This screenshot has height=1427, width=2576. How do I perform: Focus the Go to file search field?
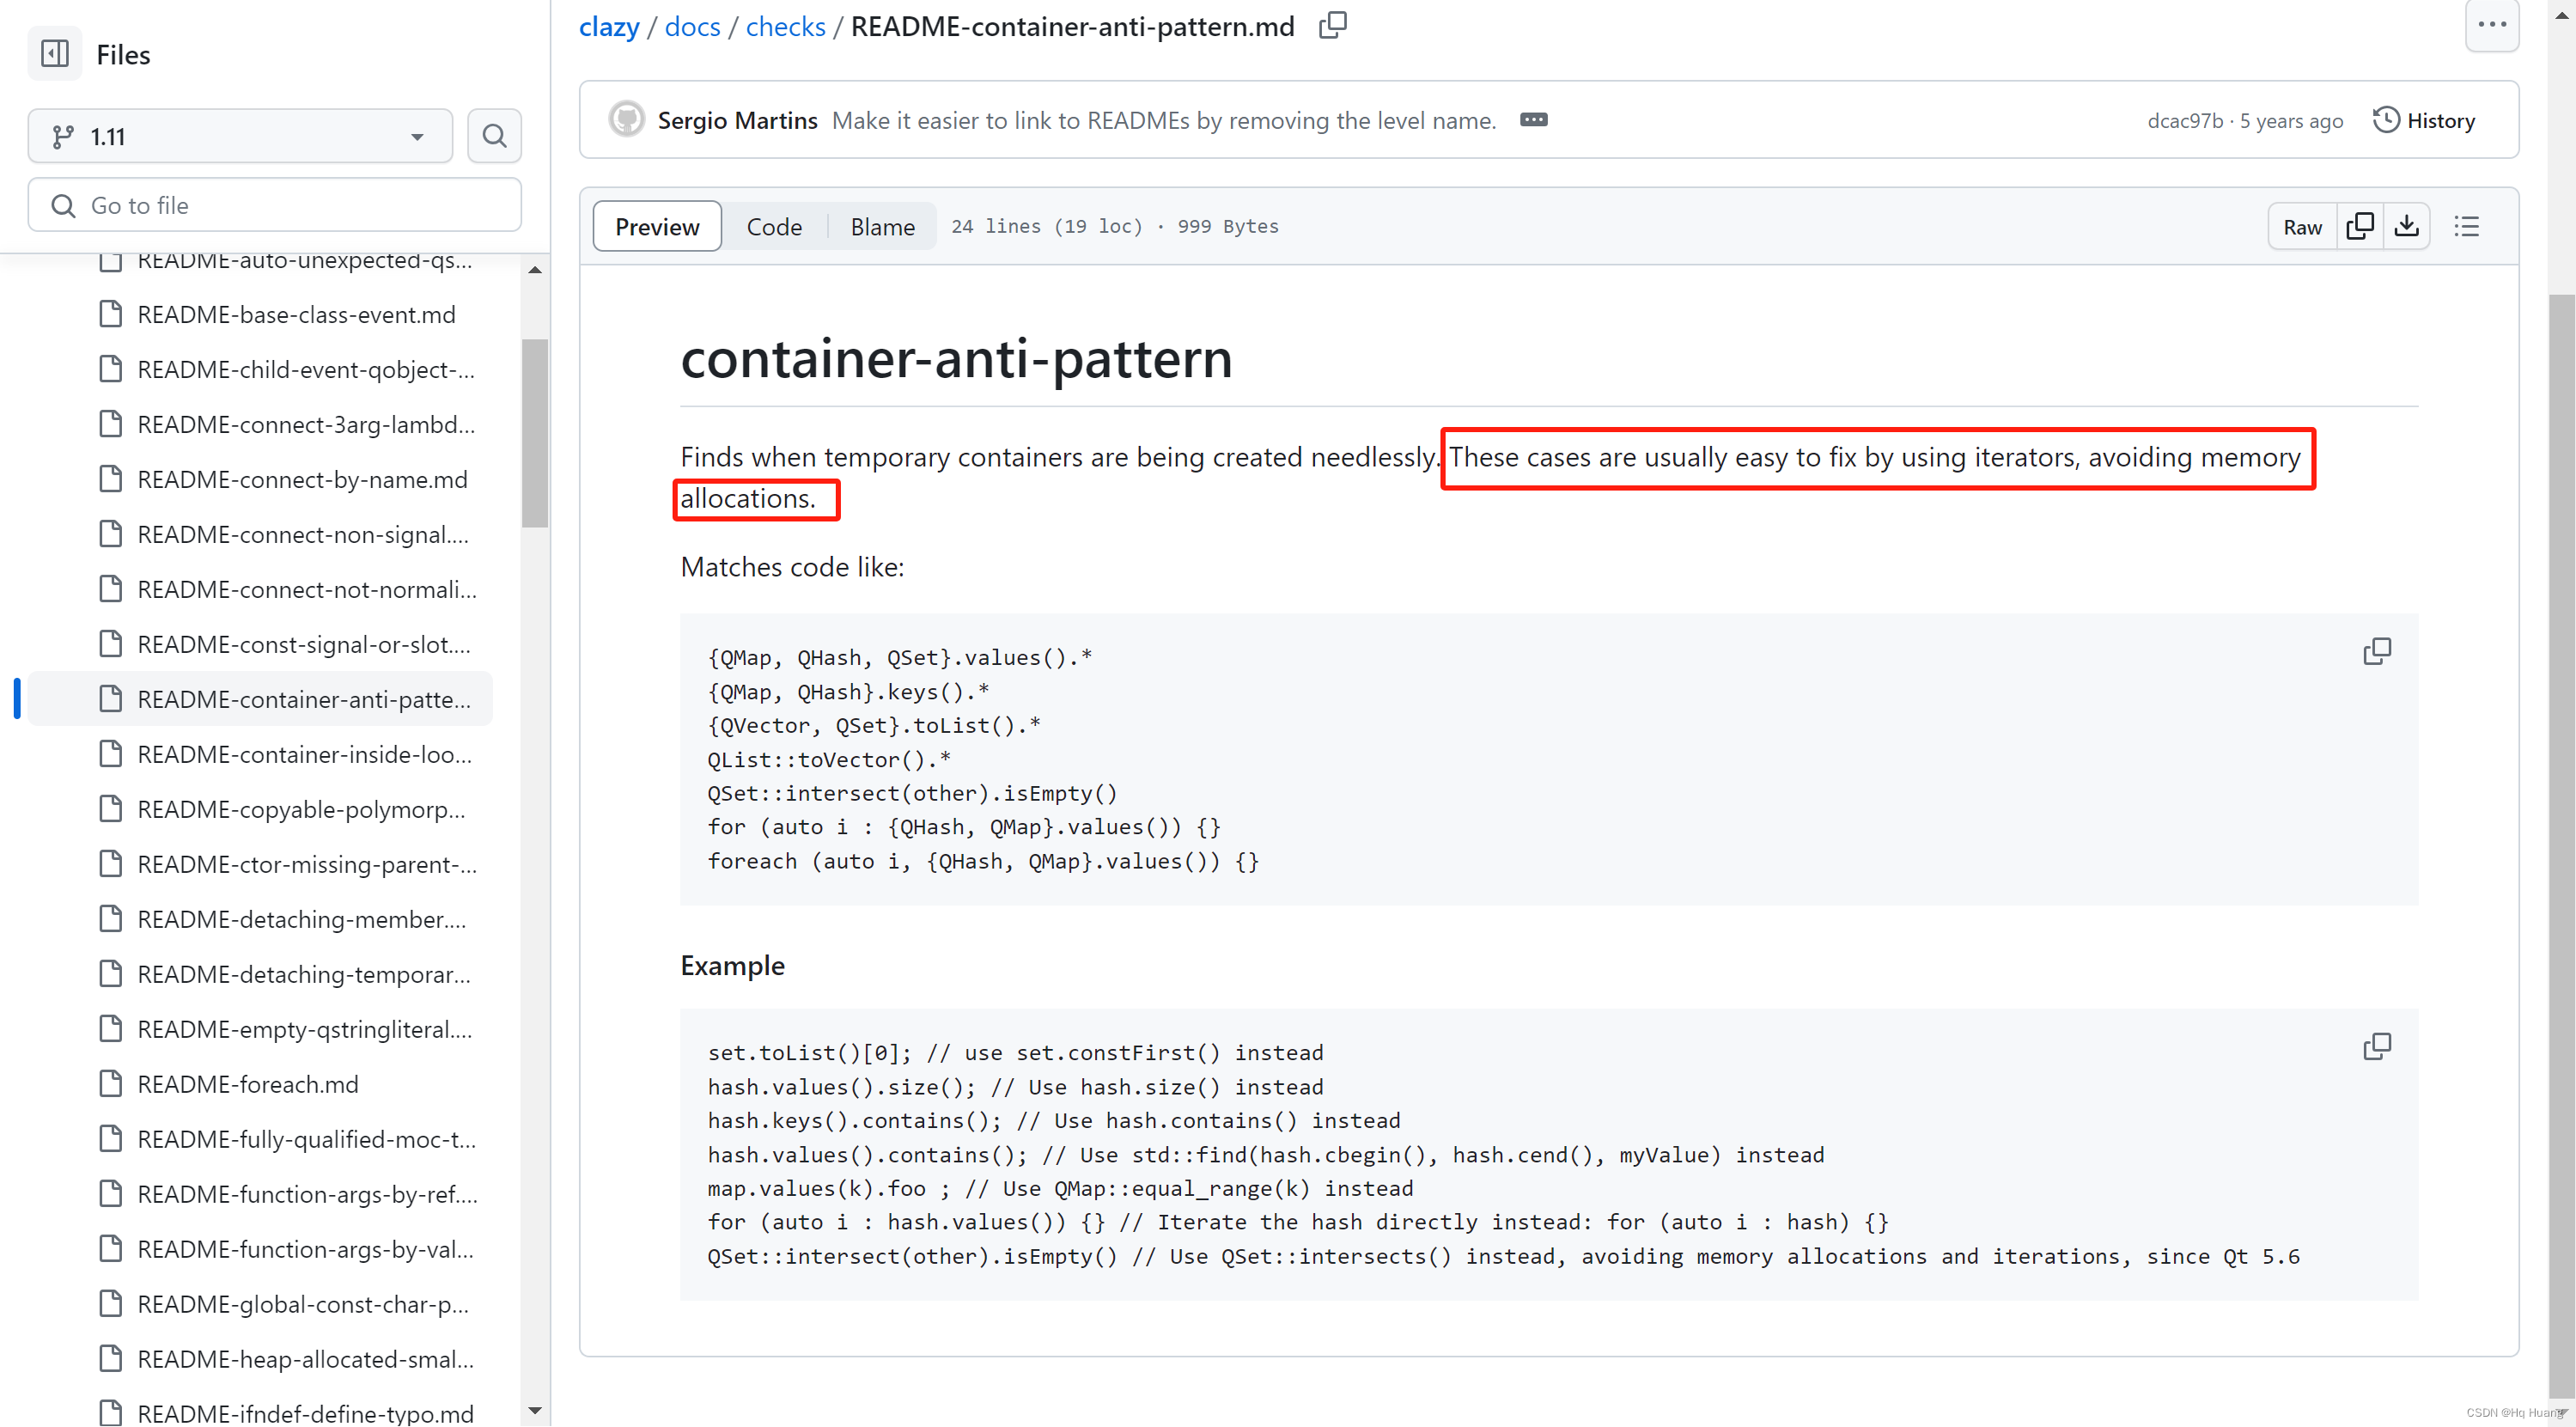tap(274, 205)
